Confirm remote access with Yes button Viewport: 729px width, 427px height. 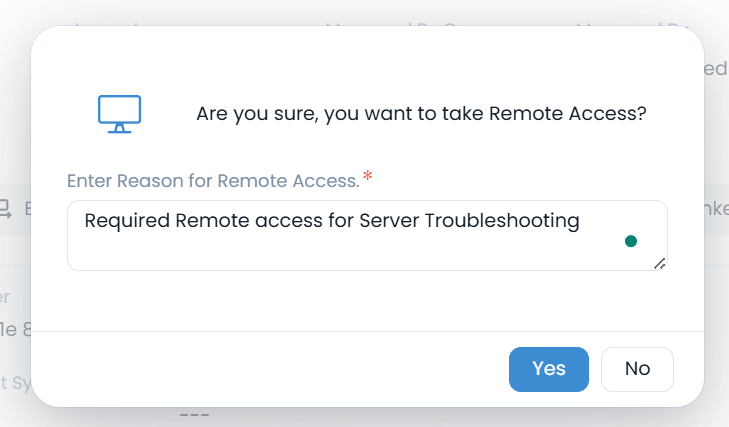point(549,369)
